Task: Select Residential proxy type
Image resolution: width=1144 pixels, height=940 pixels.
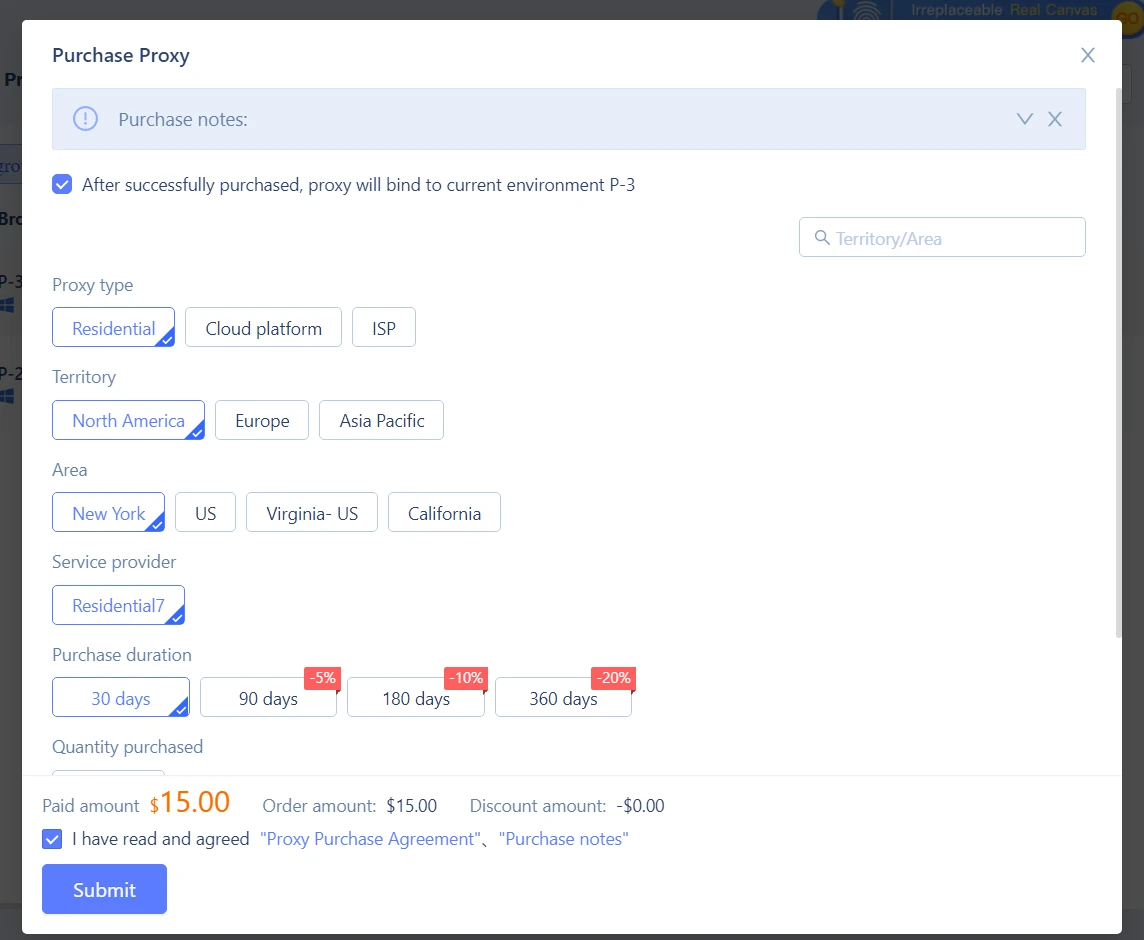Action: (x=113, y=328)
